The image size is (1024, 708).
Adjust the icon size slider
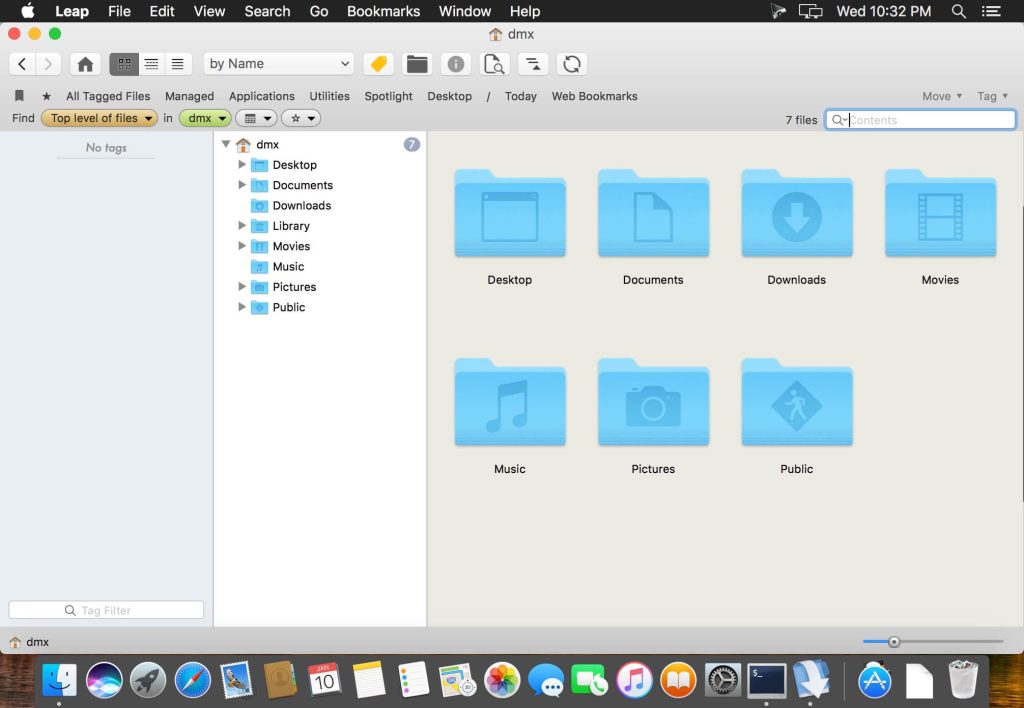(x=894, y=642)
